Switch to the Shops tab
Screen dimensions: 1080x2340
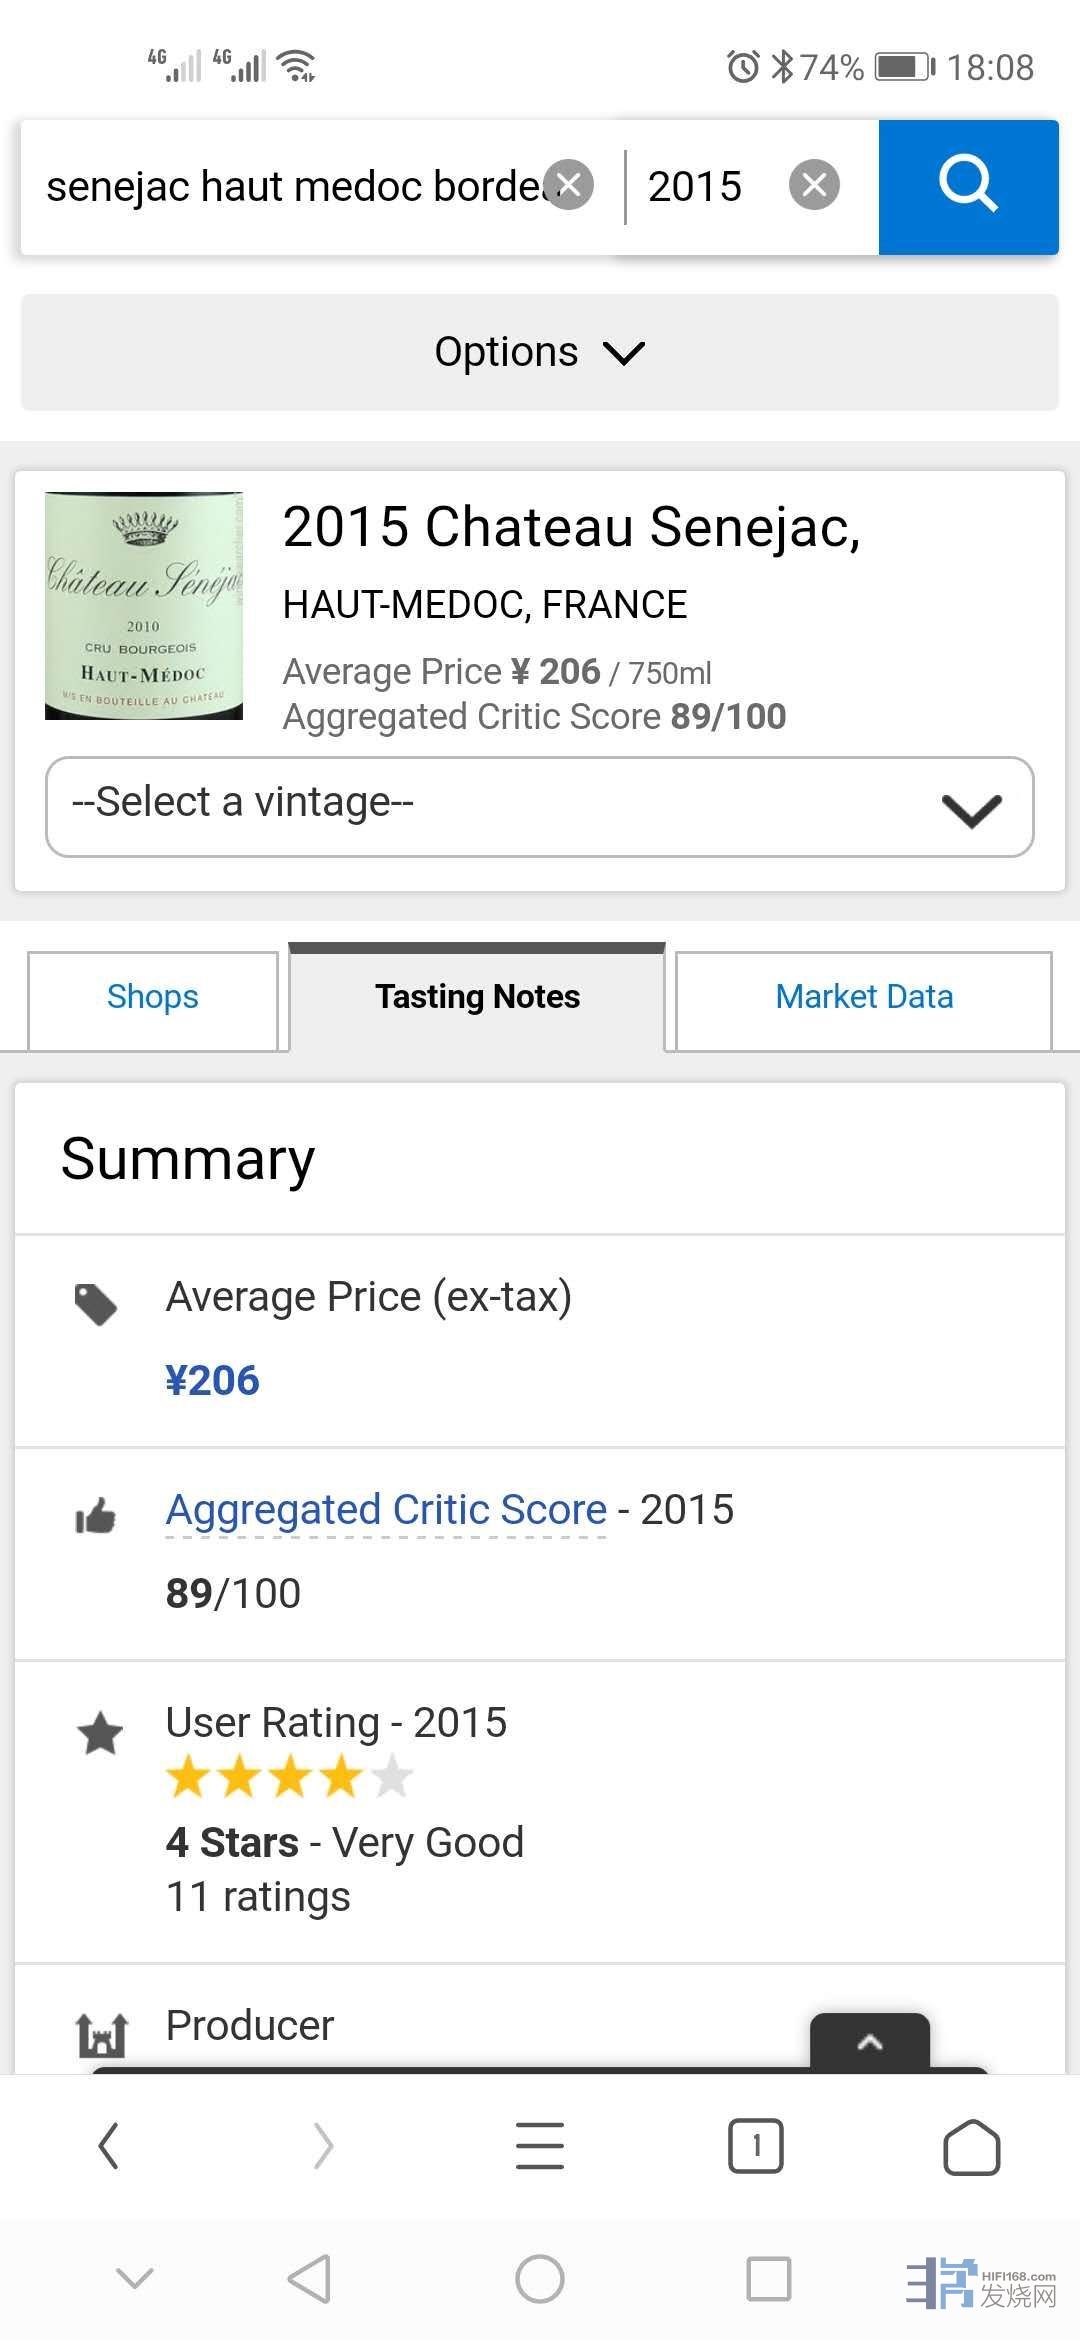(153, 997)
